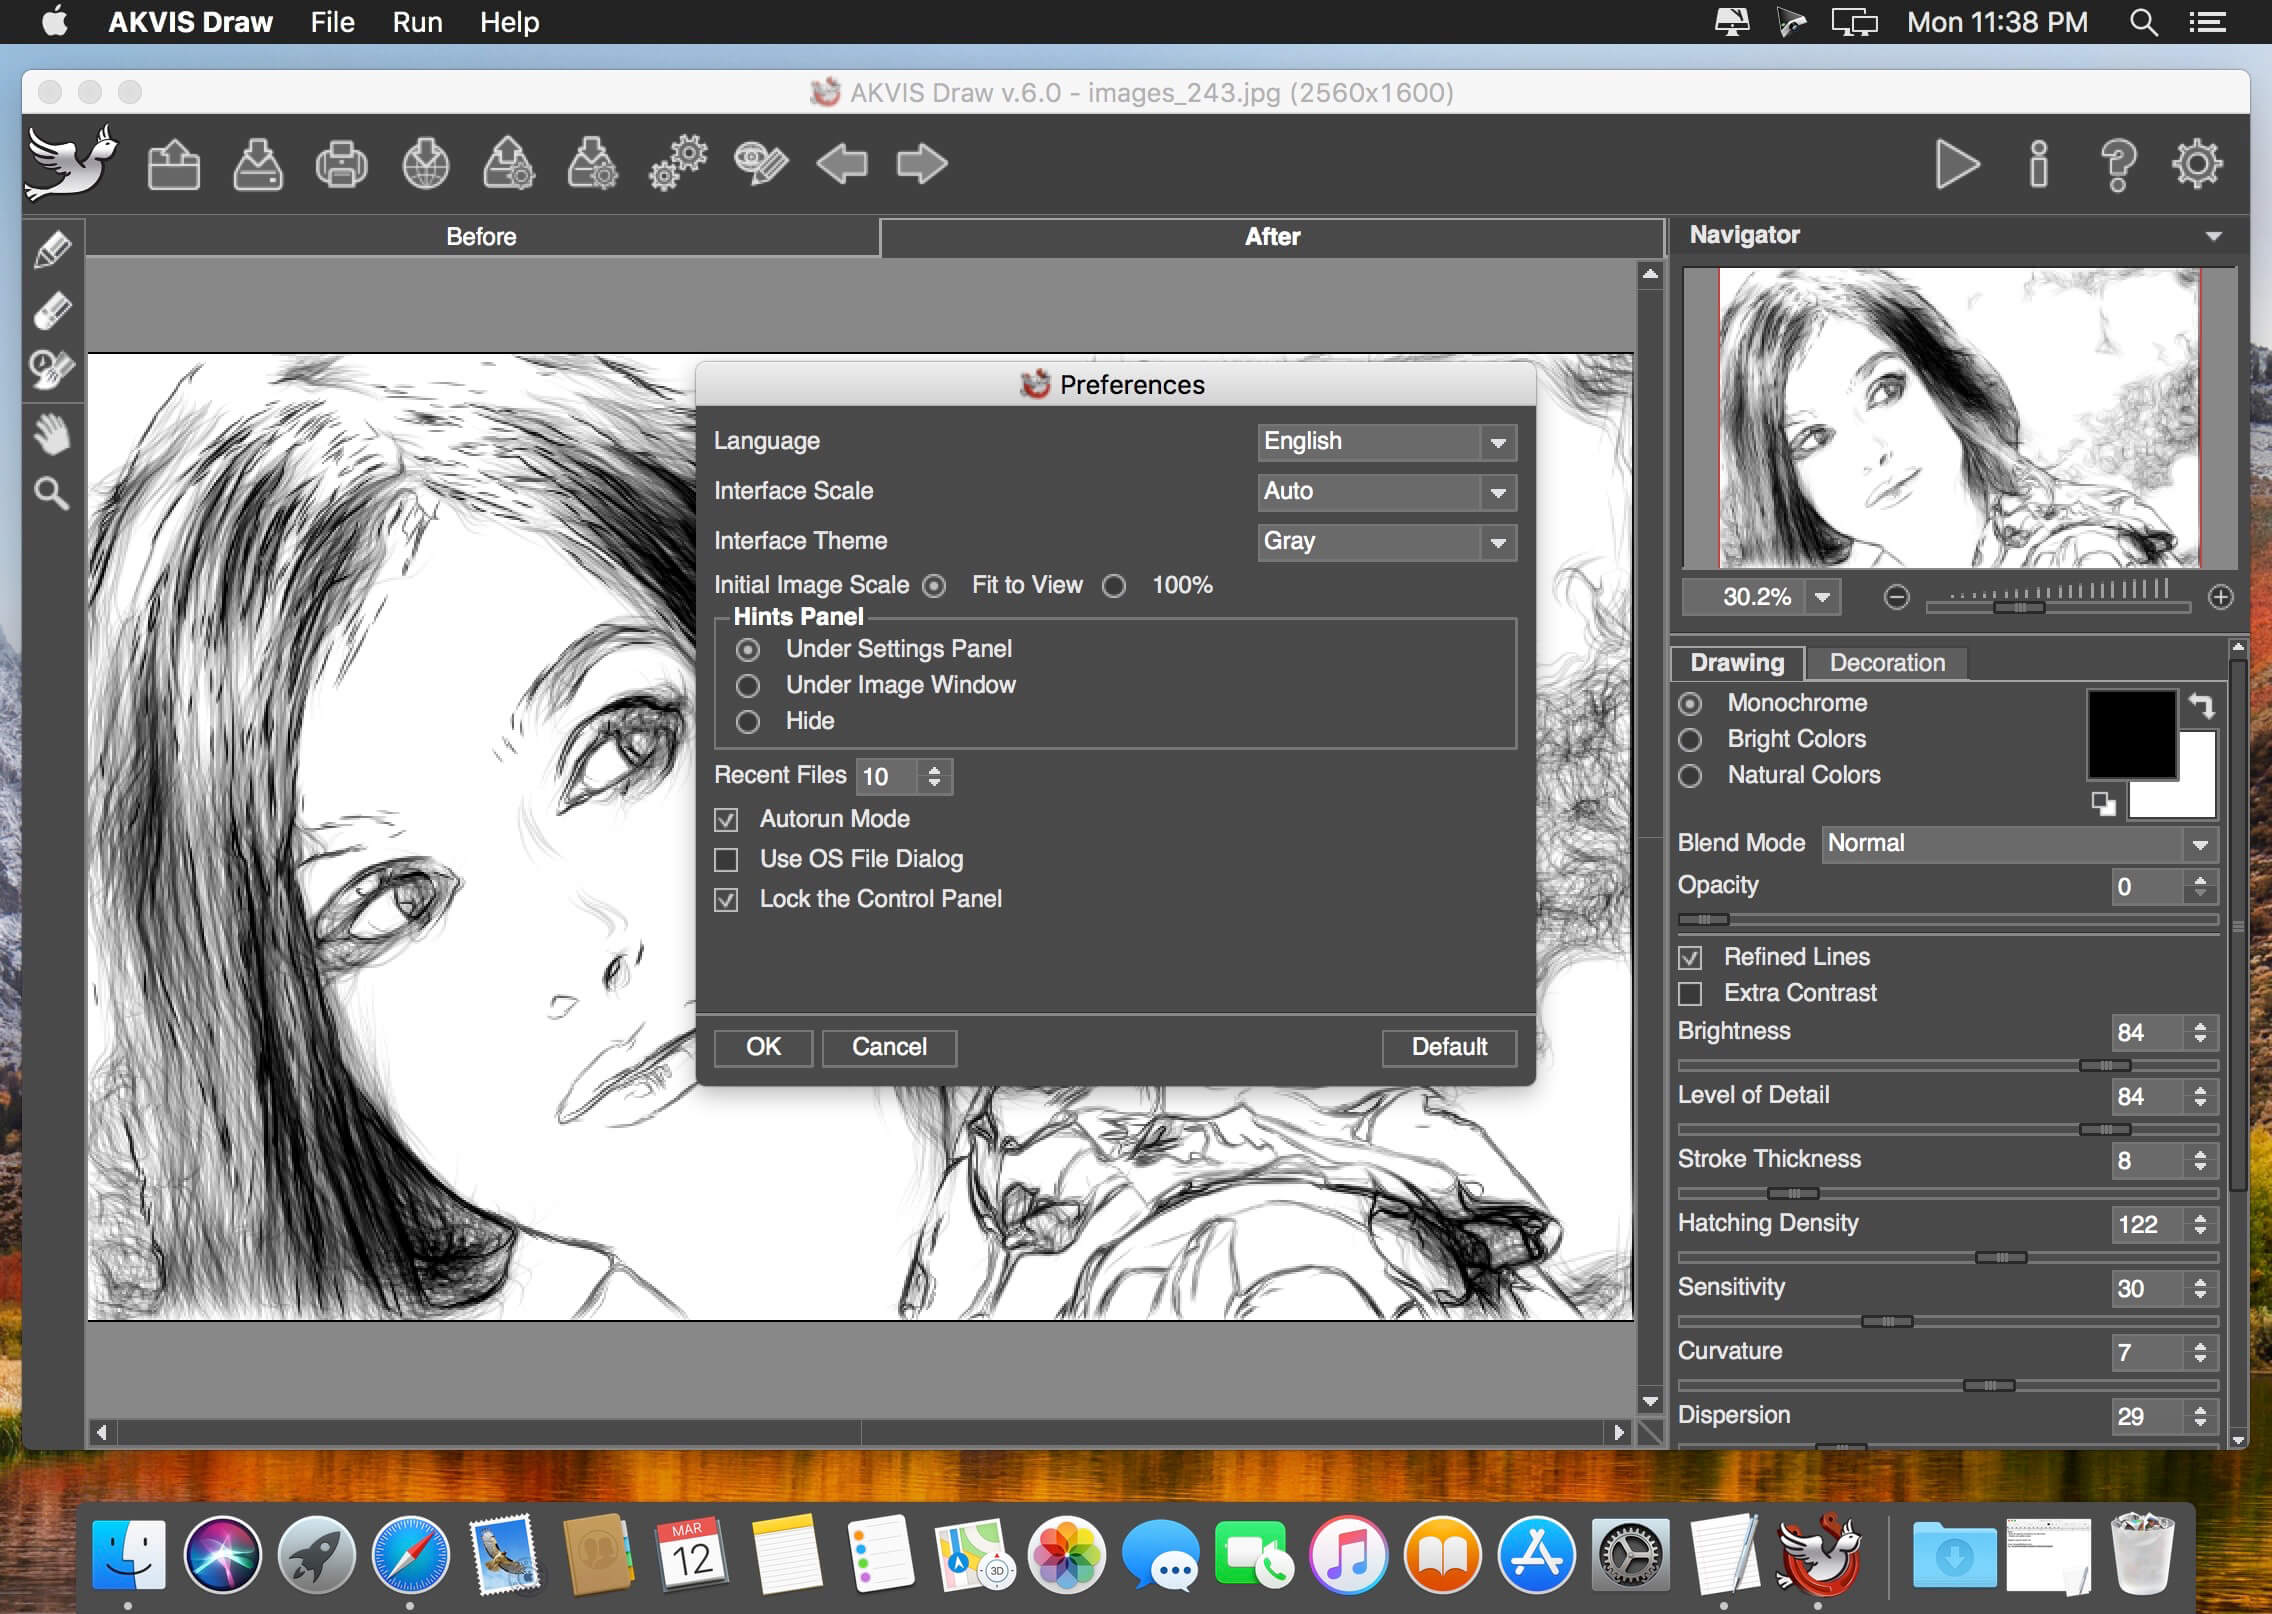Click the Hatching Density value stepper
2272x1614 pixels.
point(2200,1225)
